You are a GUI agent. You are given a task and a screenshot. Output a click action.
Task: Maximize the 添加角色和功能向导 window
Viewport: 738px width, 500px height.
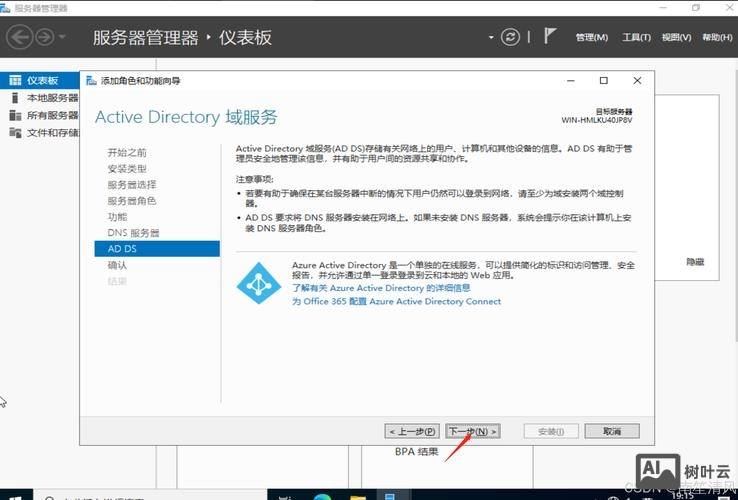coord(604,81)
